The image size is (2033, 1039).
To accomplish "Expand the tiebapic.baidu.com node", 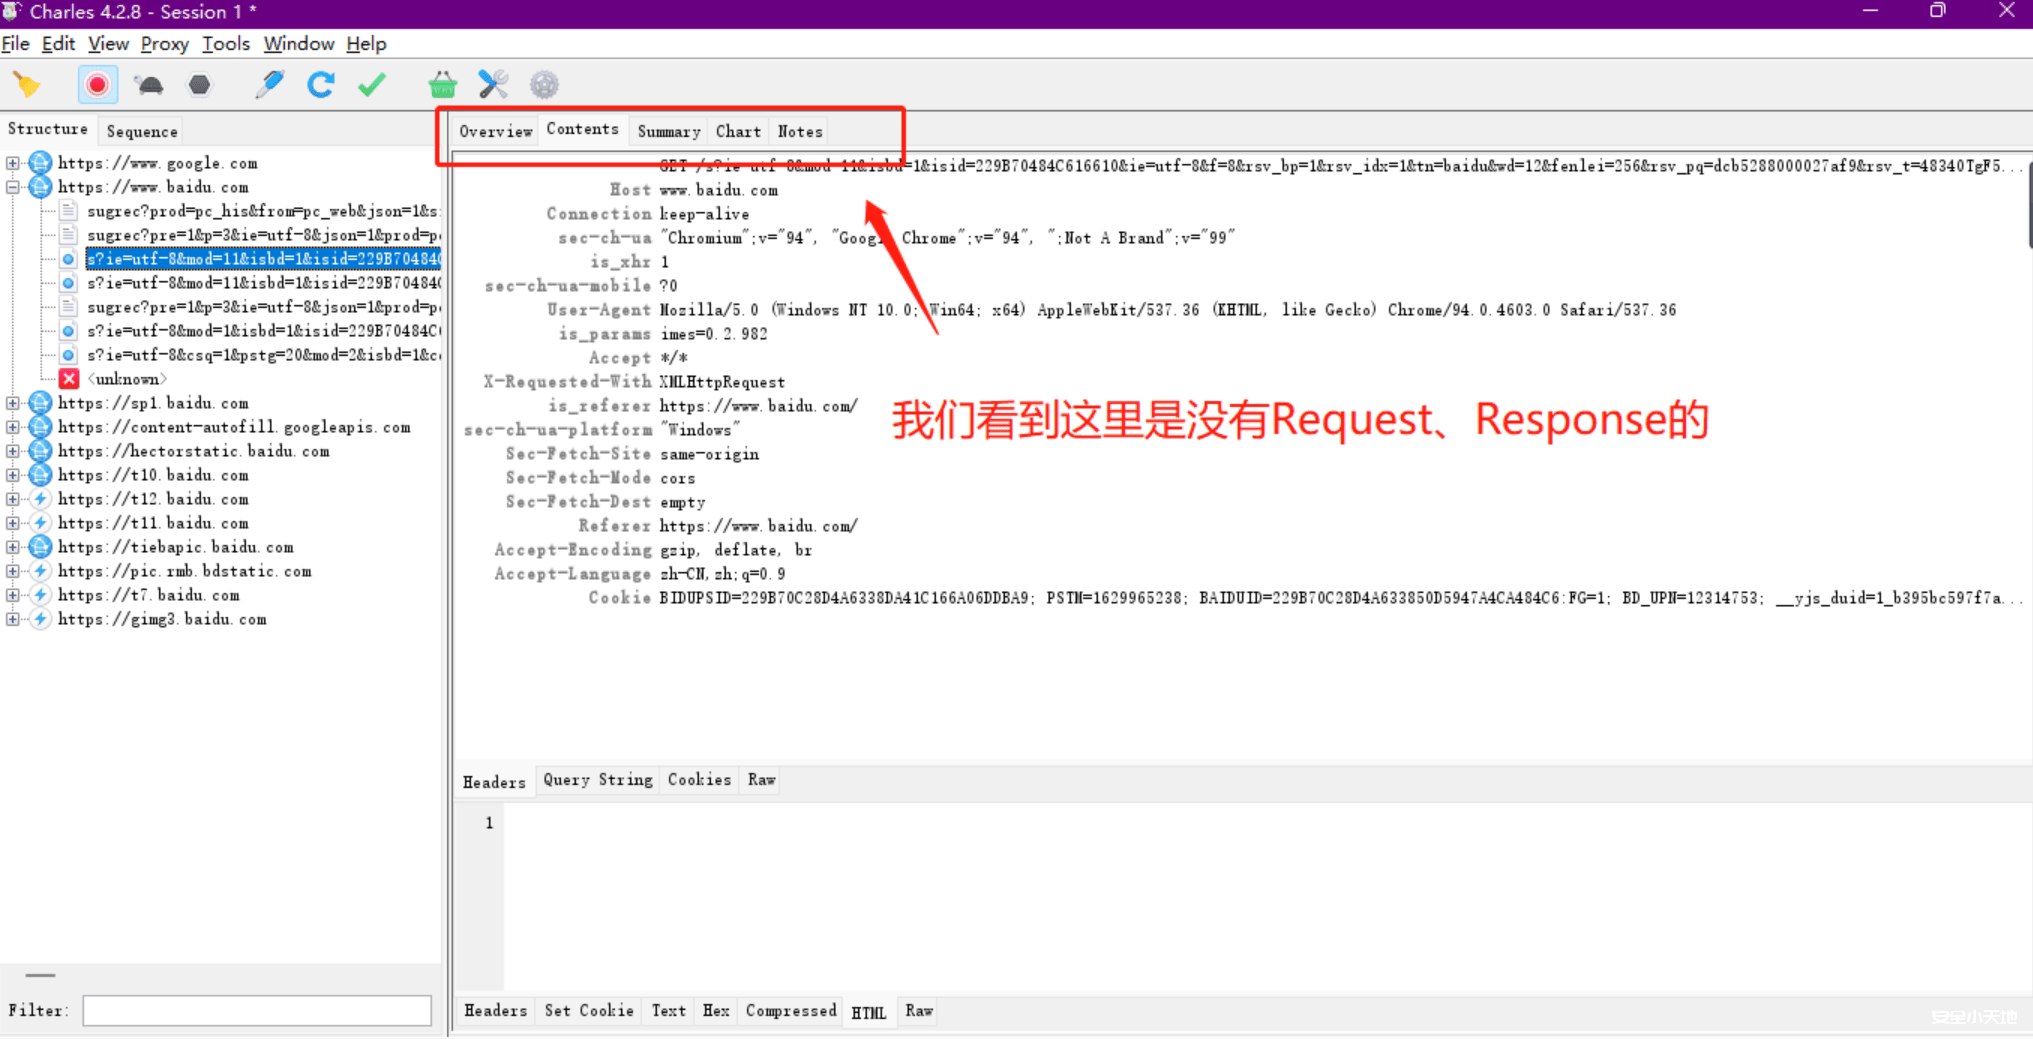I will click(x=12, y=547).
